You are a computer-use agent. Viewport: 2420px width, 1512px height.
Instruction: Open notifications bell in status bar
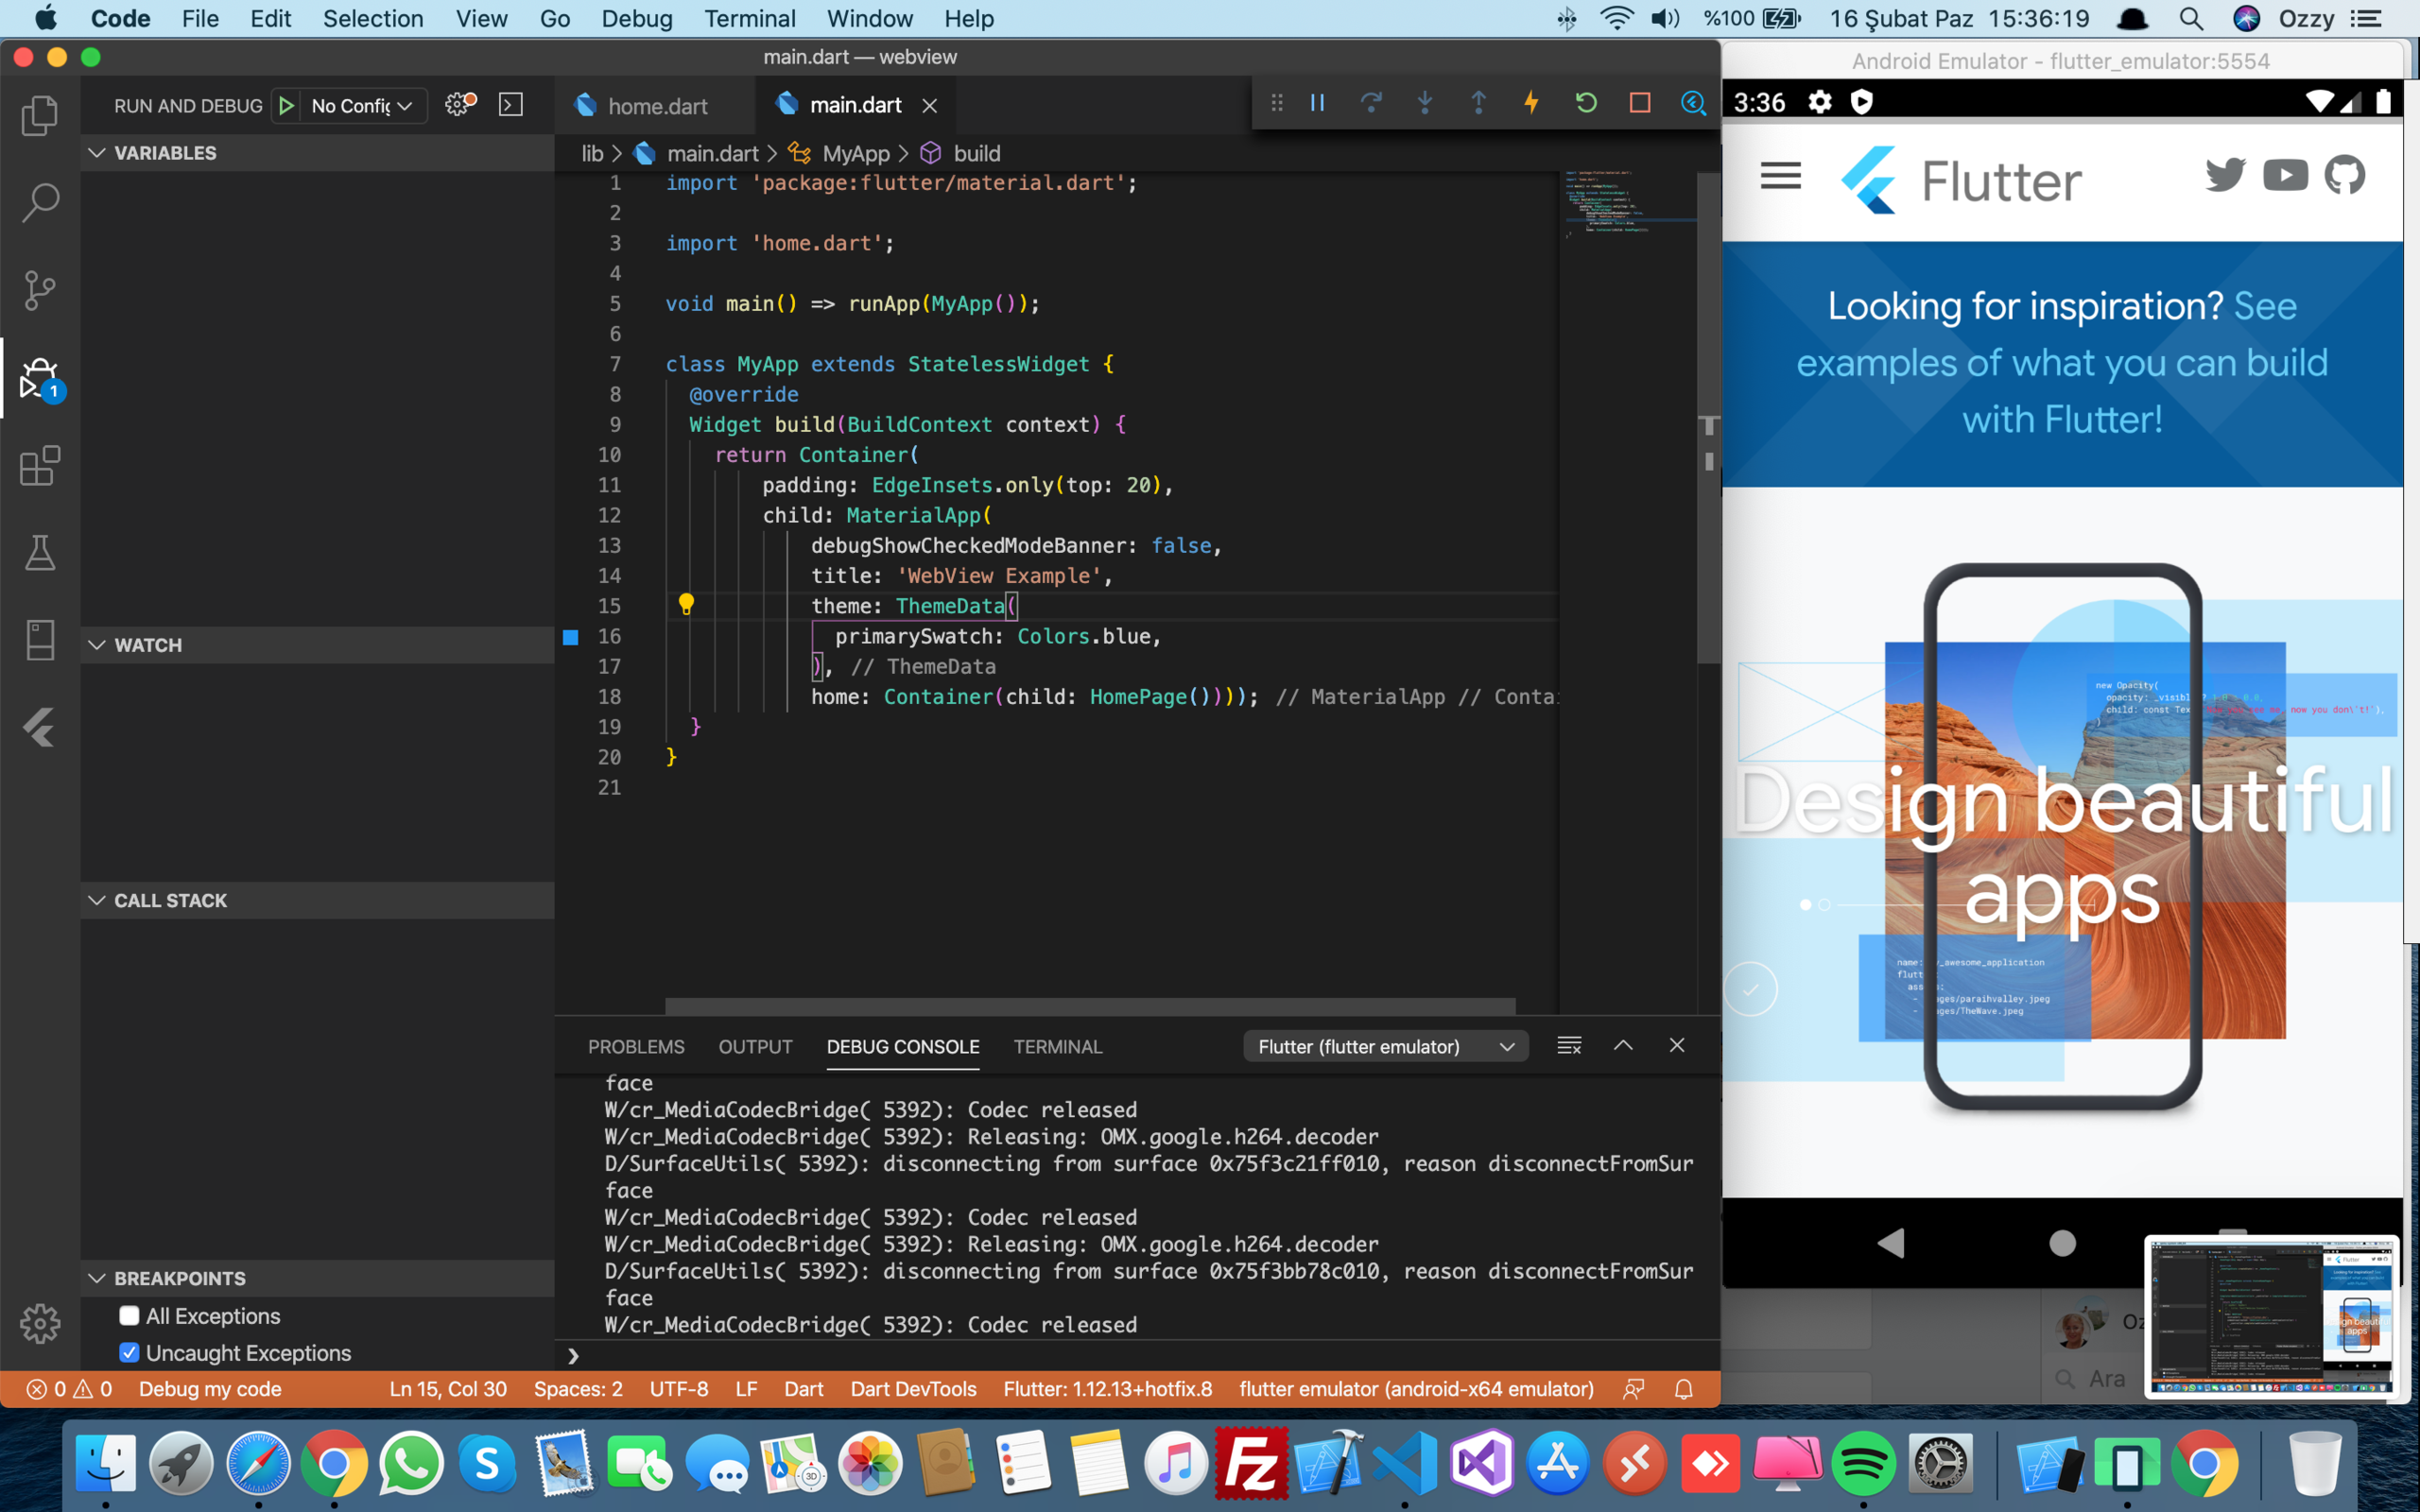point(1684,1389)
